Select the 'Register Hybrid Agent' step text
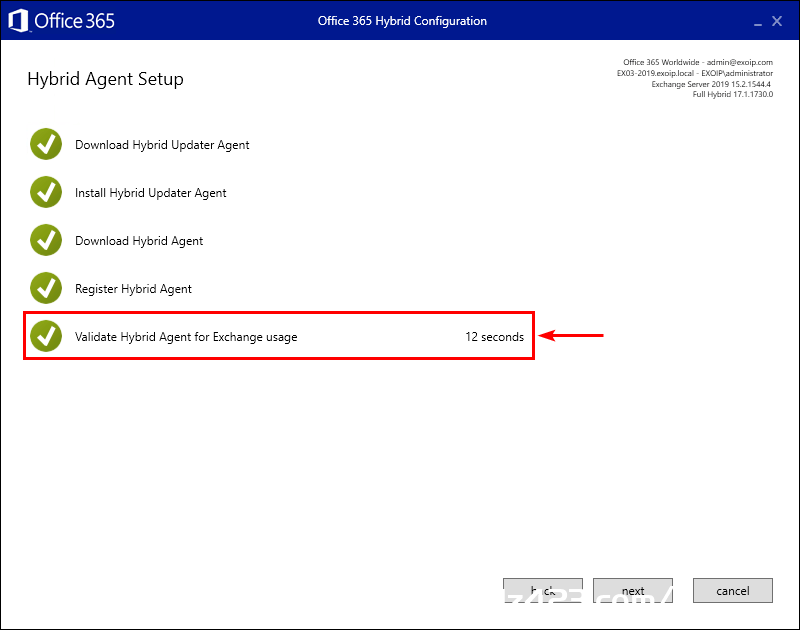 (x=133, y=289)
